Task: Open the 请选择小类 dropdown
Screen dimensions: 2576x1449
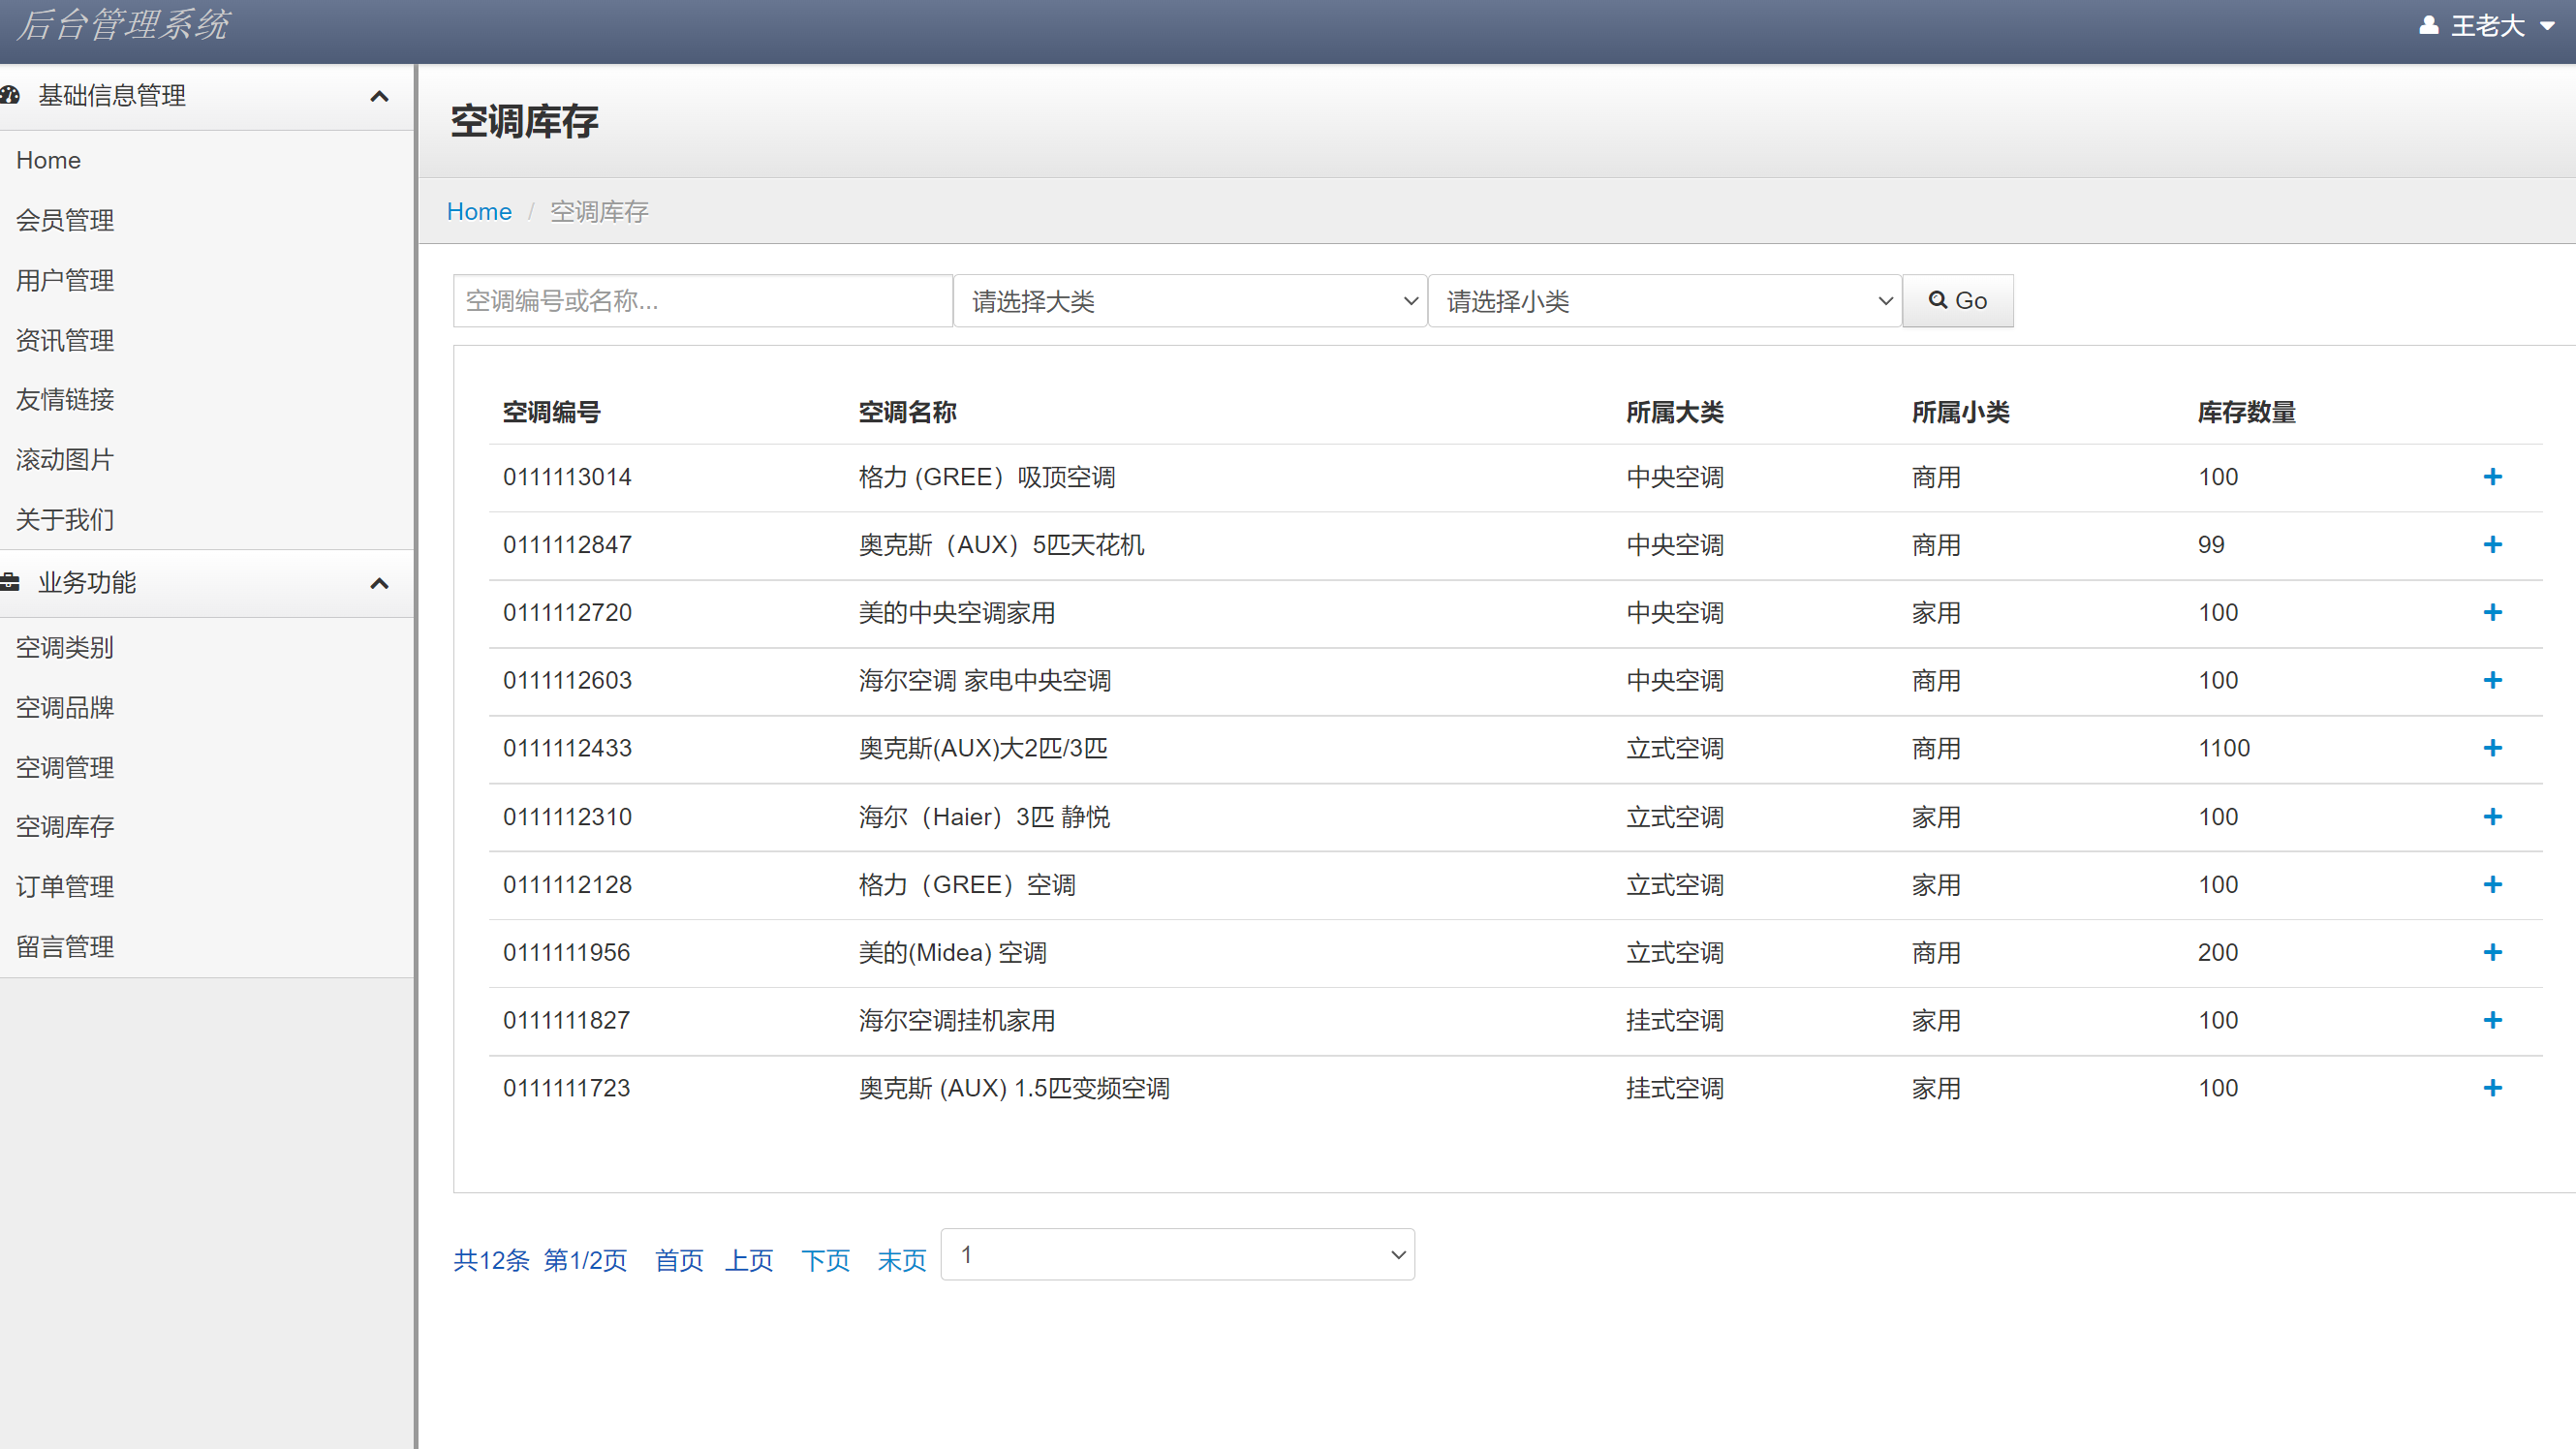Action: 1664,300
